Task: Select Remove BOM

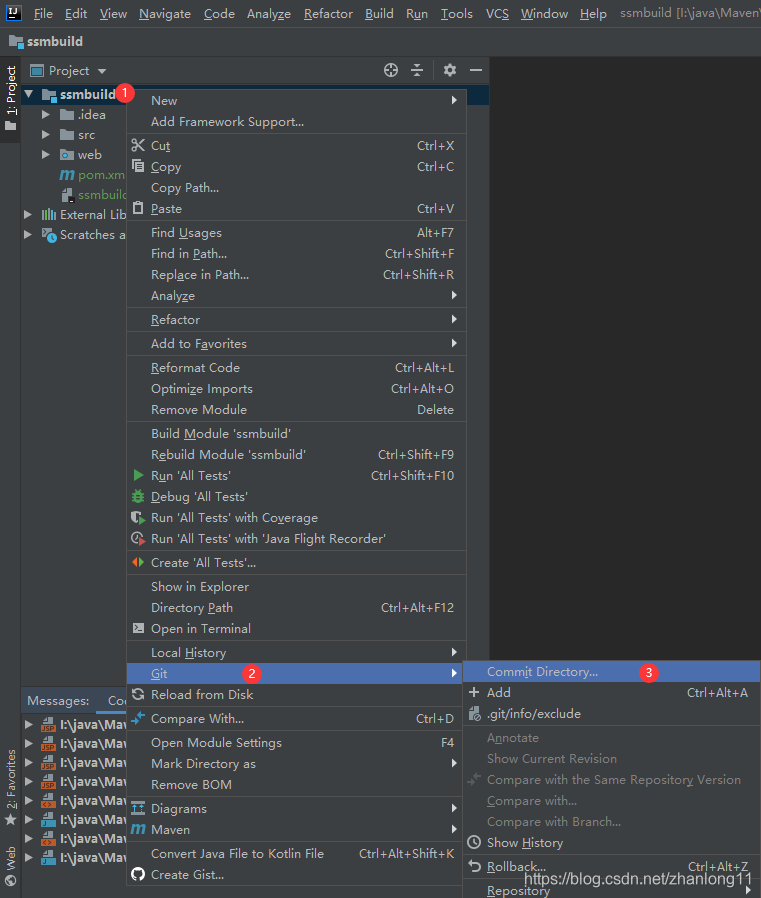Action: [296, 785]
